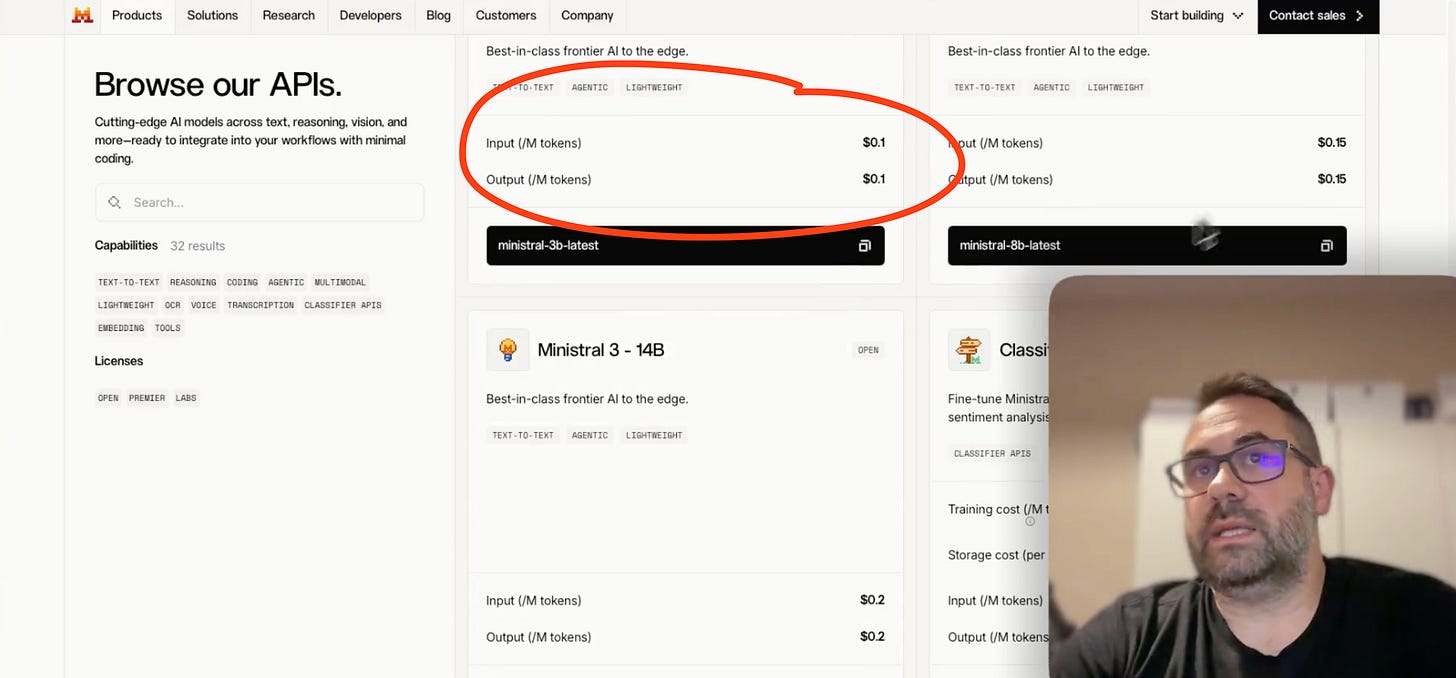Open the Ministral 3 - 14B card title
Viewport: 1456px width, 678px height.
(601, 350)
